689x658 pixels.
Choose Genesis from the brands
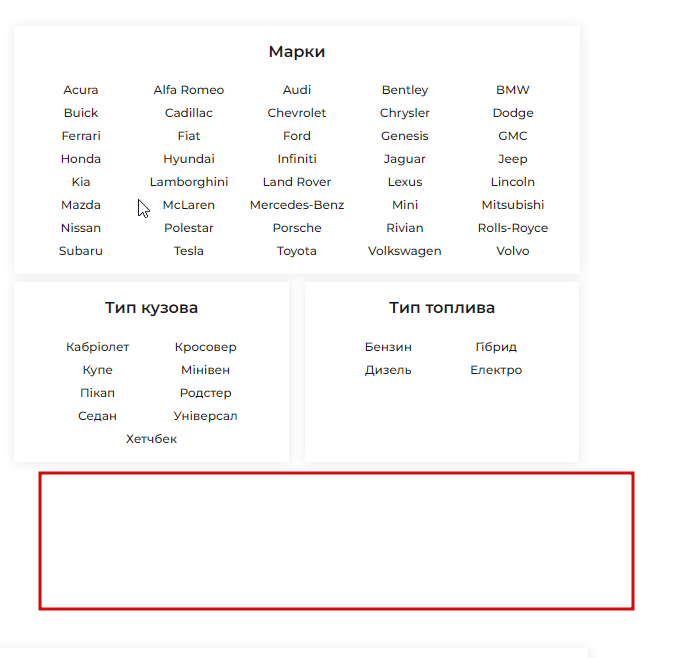click(x=405, y=136)
